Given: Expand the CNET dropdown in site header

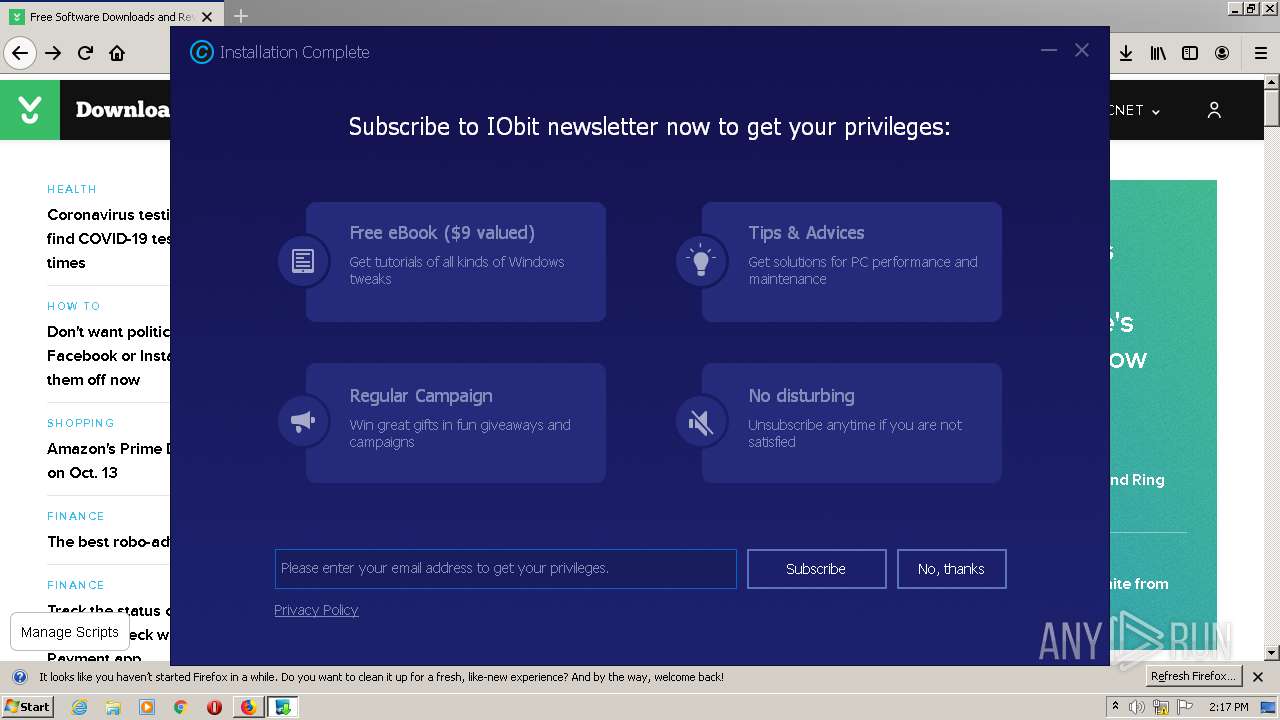Looking at the screenshot, I should click(x=1134, y=111).
